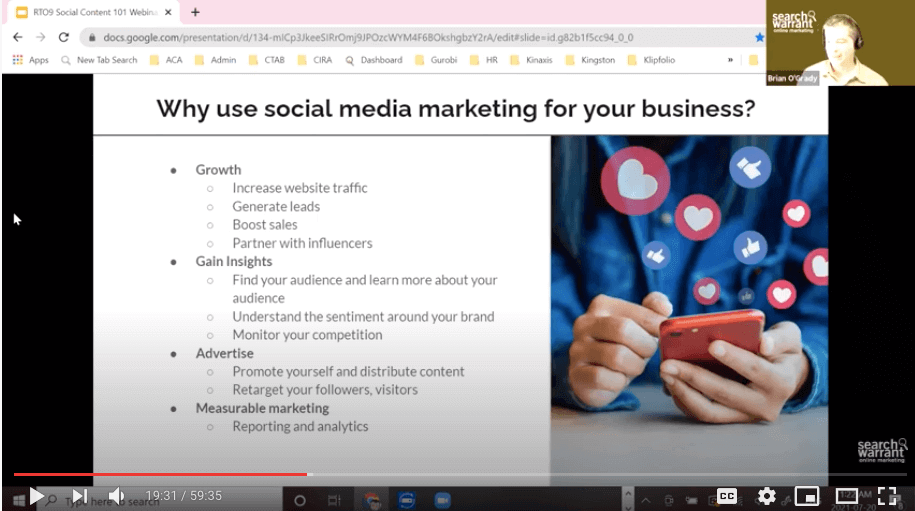Mute the video volume
The image size is (915, 511).
click(x=117, y=496)
